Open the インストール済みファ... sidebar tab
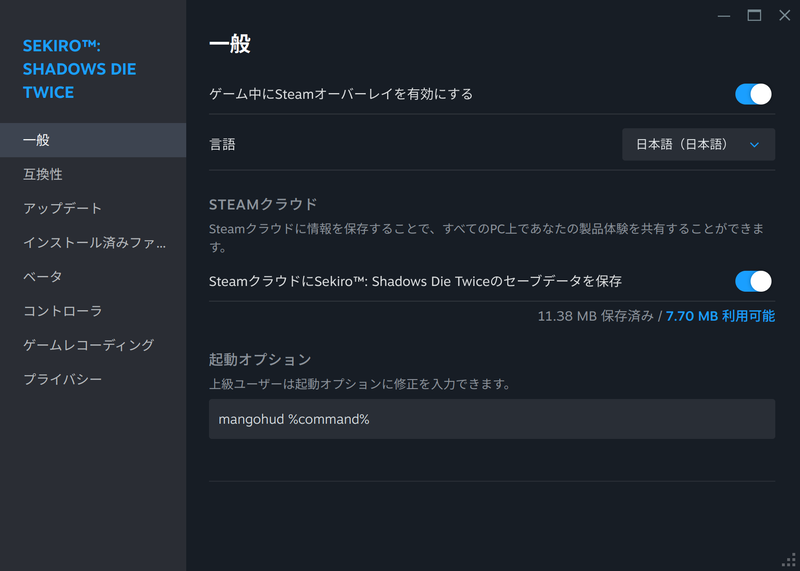Screen dimensions: 800x571 coord(93,242)
